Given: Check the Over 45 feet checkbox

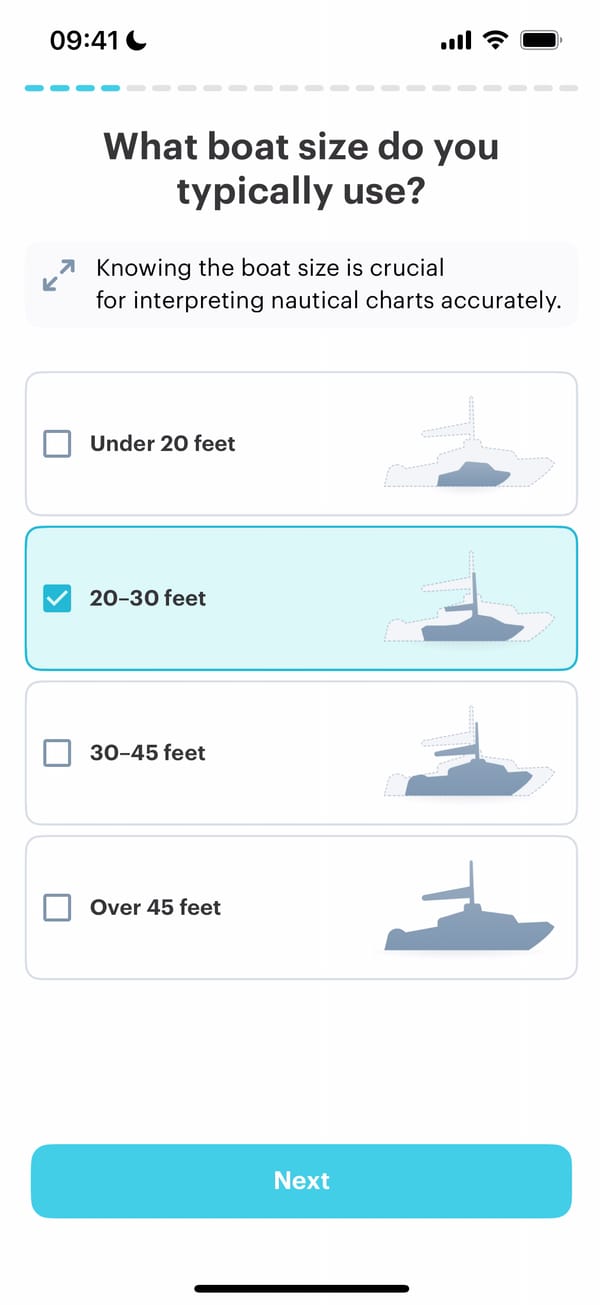Looking at the screenshot, I should [58, 907].
